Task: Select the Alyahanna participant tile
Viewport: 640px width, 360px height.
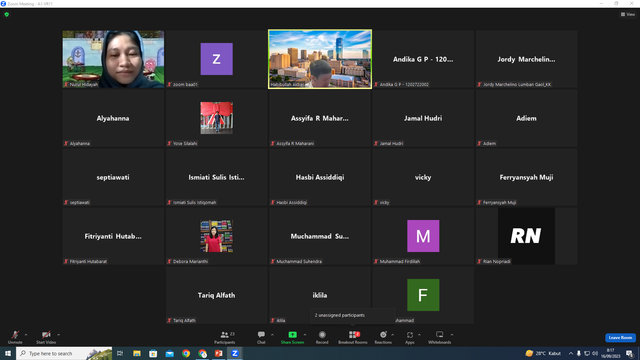Action: coord(113,118)
